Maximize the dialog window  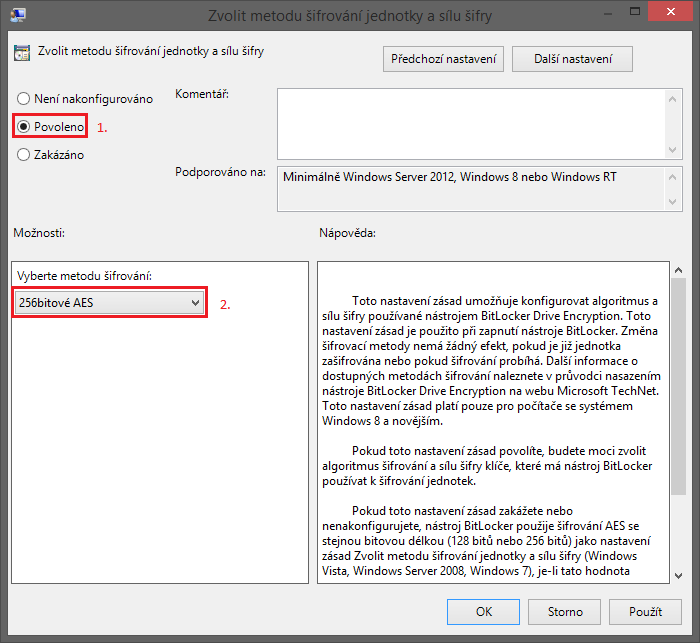click(635, 11)
